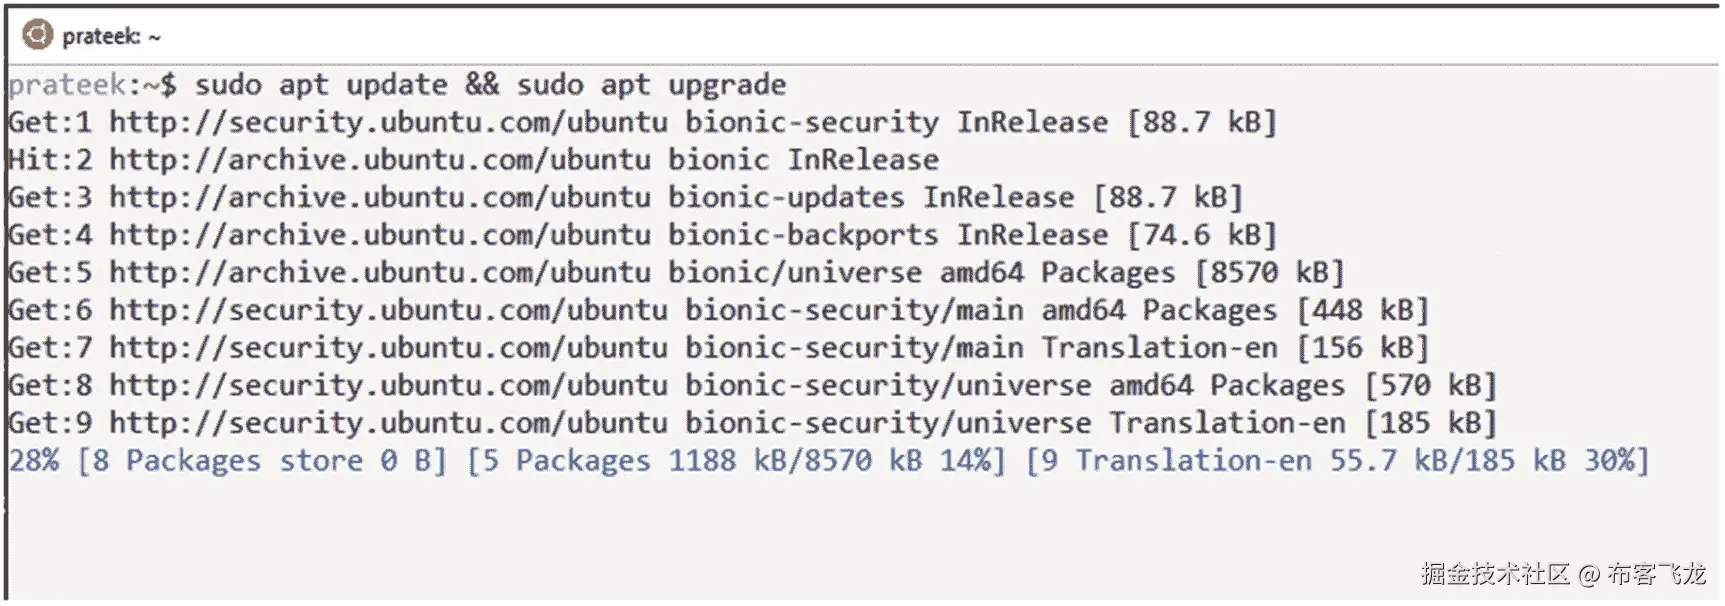Open the Get:1 security.ubuntu.com URL
1725x606 pixels.
point(388,122)
